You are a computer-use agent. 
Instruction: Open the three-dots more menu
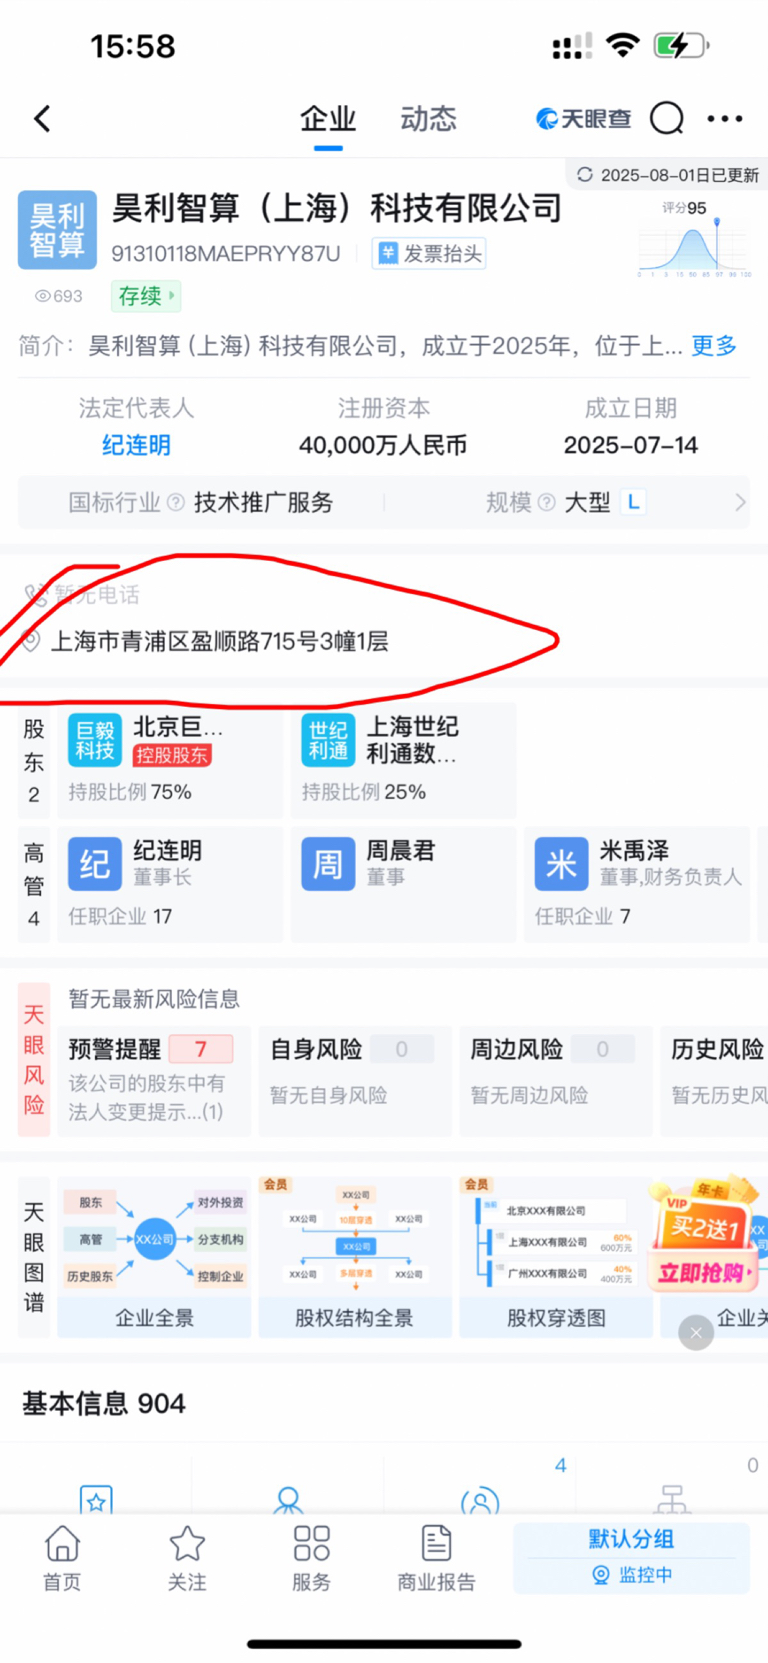tap(725, 119)
